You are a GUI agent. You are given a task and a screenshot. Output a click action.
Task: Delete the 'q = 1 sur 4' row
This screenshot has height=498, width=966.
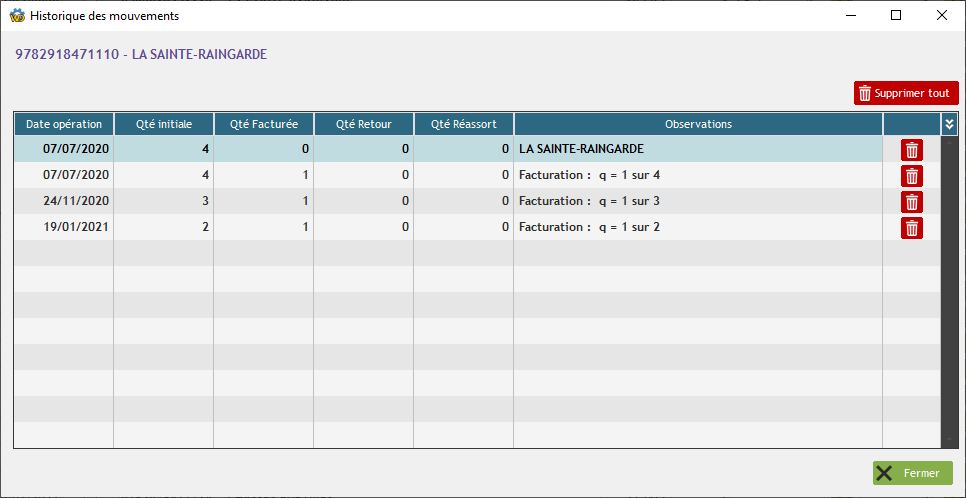[x=912, y=176]
